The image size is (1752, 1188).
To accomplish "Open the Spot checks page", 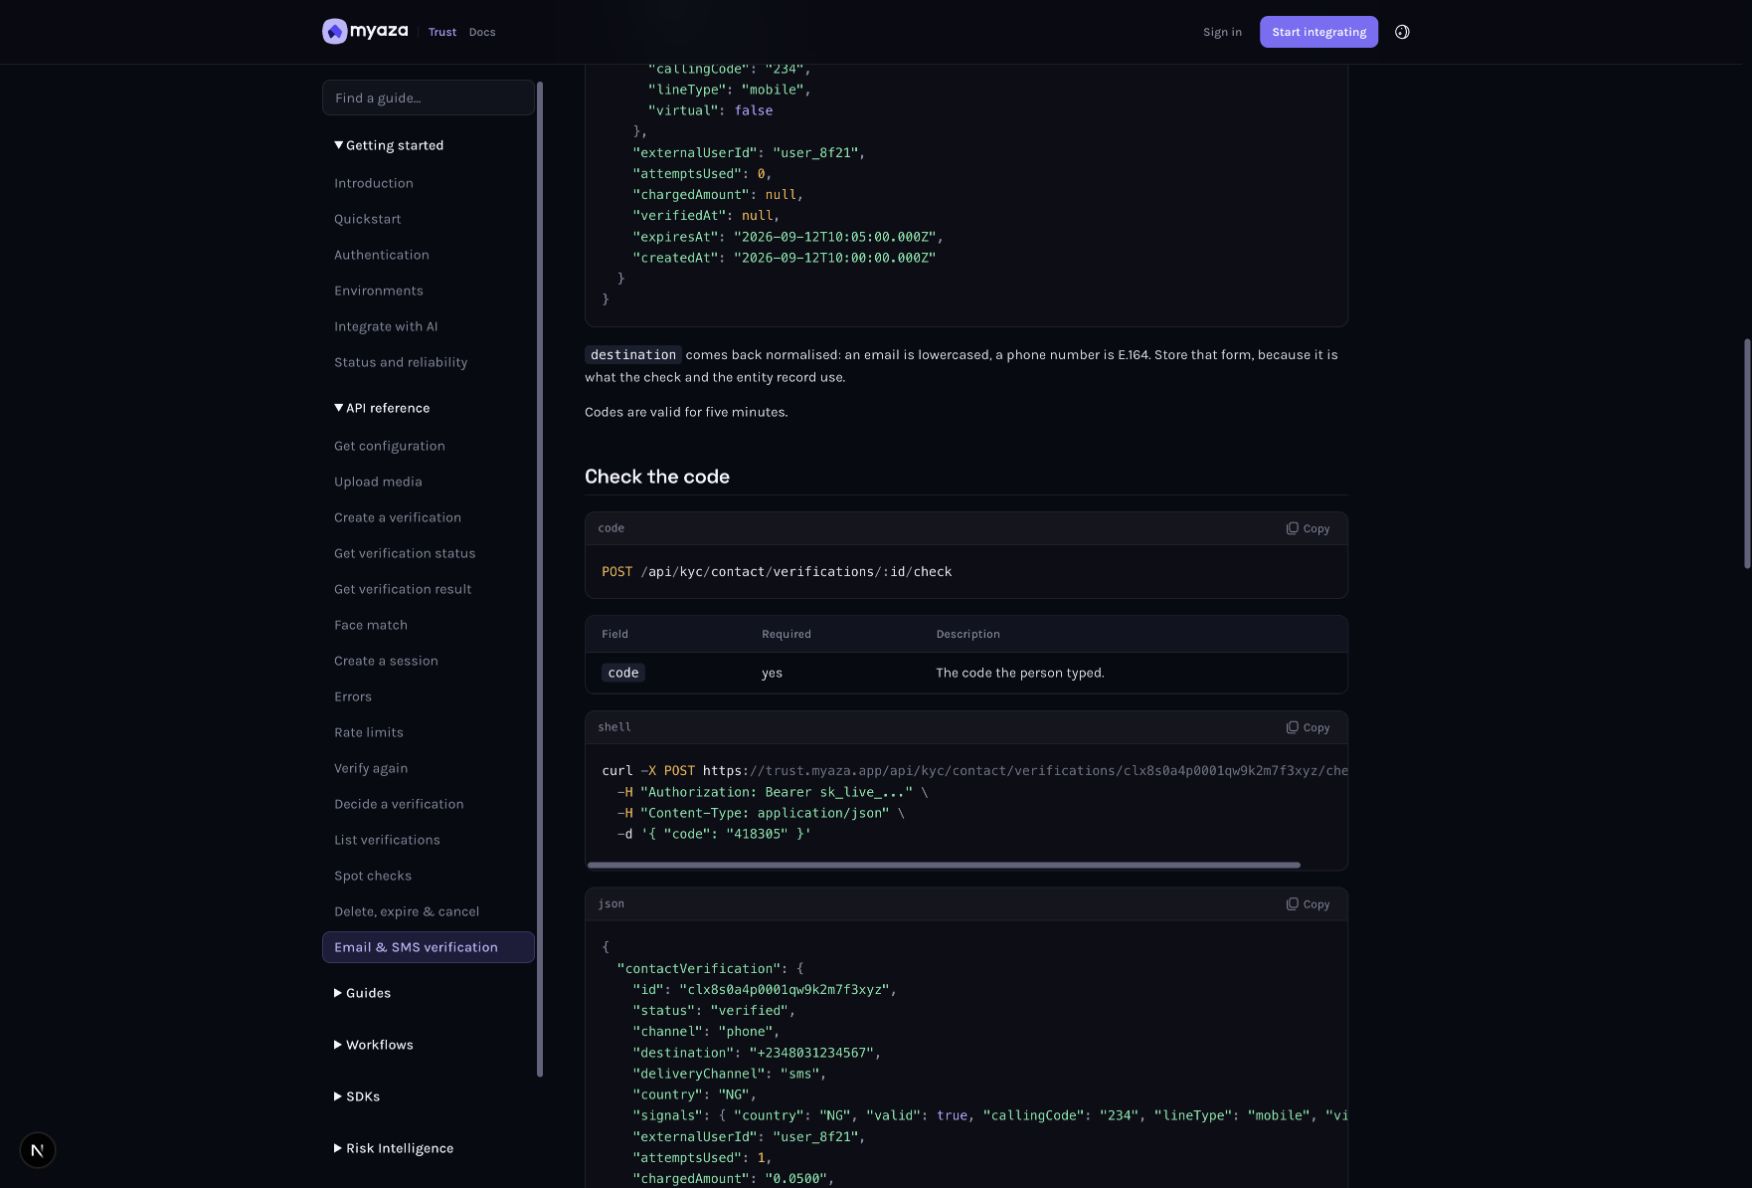I will (372, 877).
